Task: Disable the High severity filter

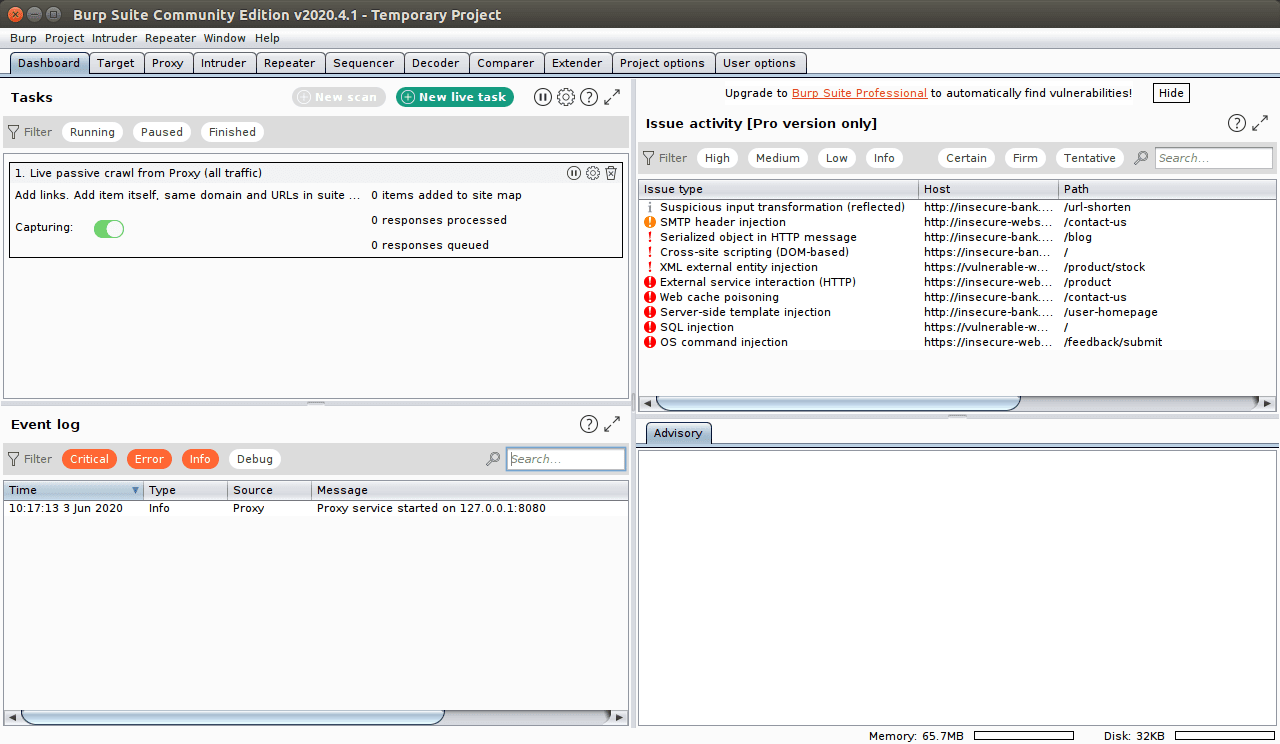Action: (716, 157)
